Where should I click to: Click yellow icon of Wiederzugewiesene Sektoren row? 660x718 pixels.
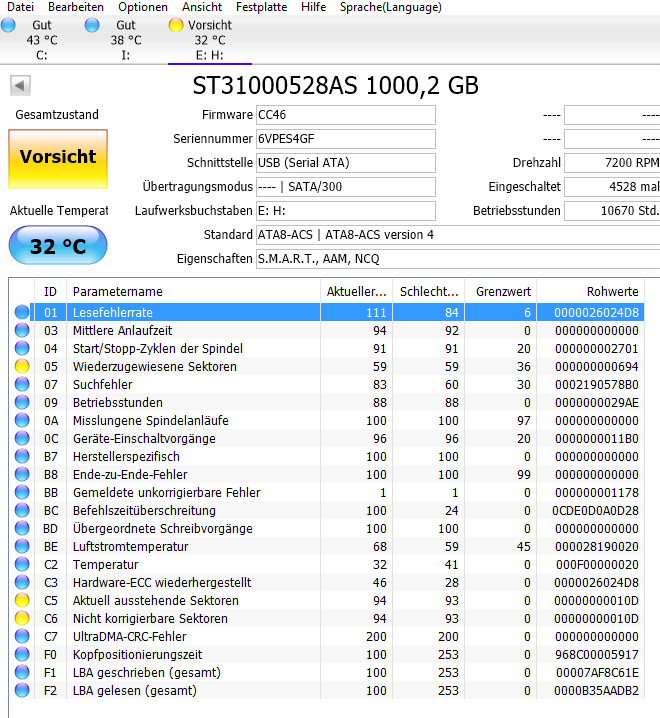22,366
